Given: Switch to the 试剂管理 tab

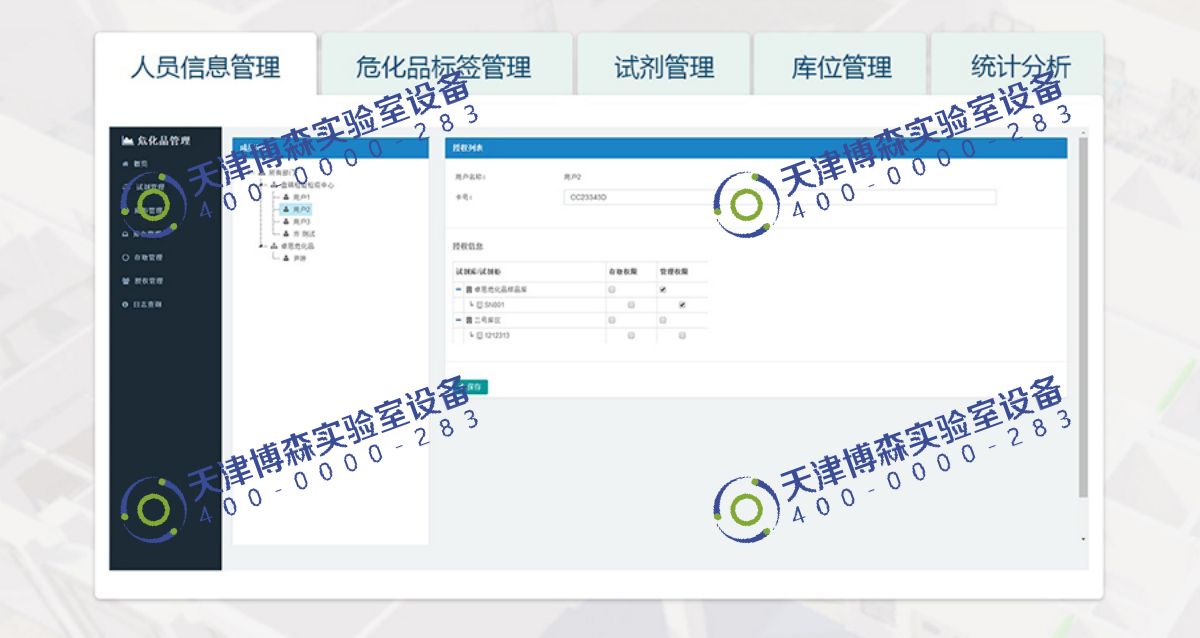Looking at the screenshot, I should tap(663, 68).
